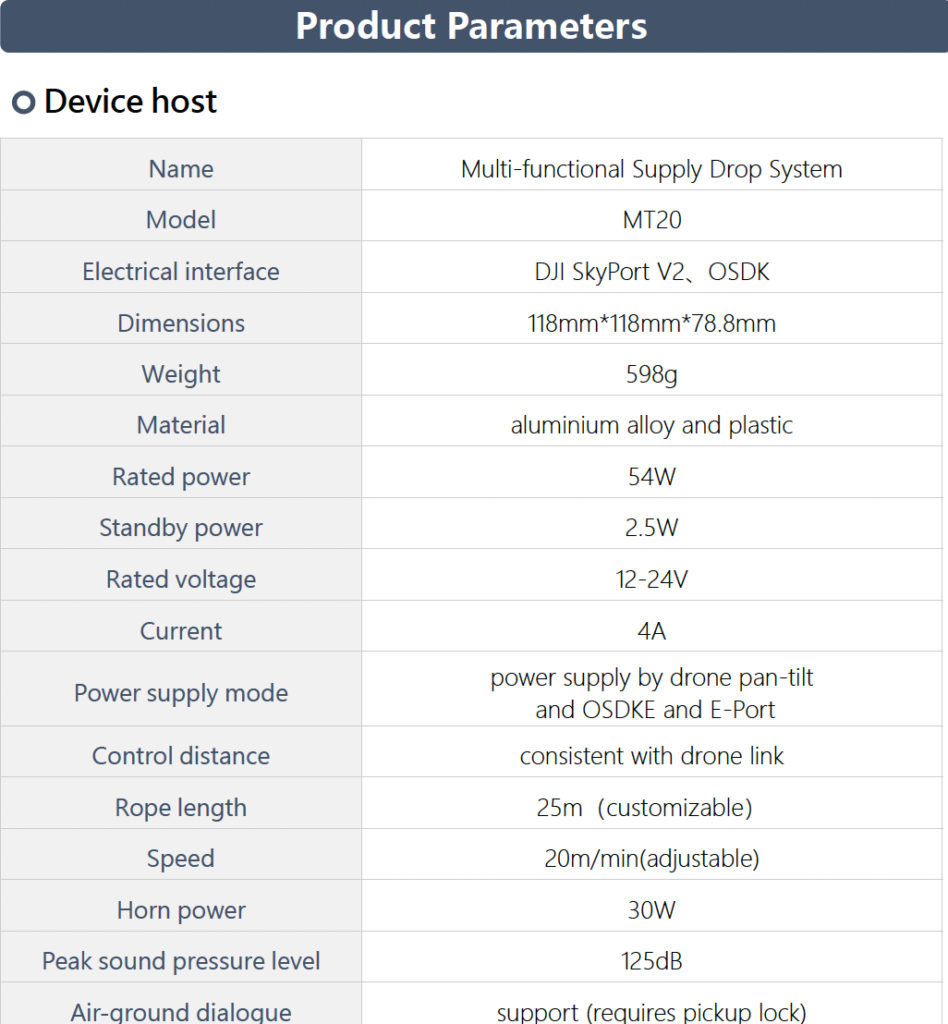This screenshot has height=1024, width=948.
Task: Click the 598g weight value
Action: pyautogui.click(x=651, y=374)
